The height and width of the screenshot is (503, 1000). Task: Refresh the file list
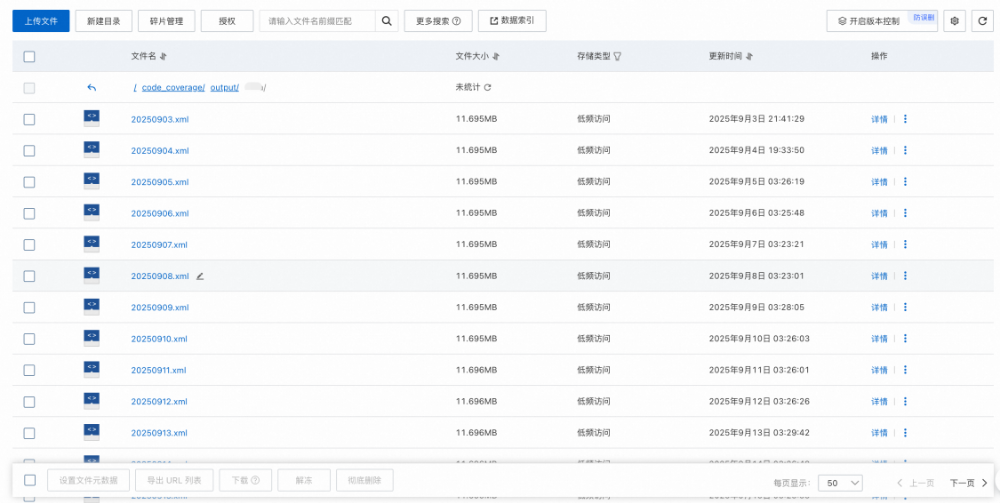[981, 21]
